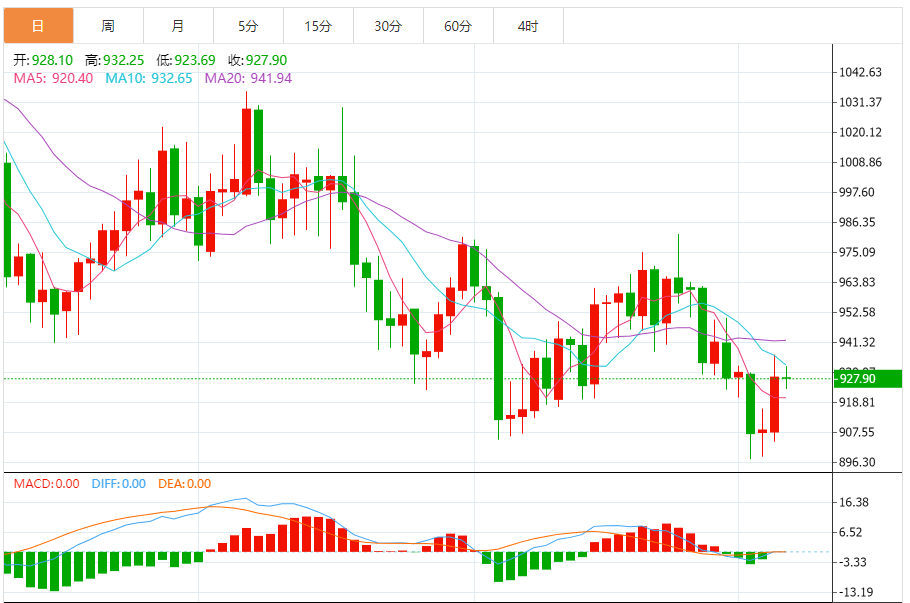Click the 997.60 price axis label
This screenshot has height=603, width=910.
pos(857,193)
